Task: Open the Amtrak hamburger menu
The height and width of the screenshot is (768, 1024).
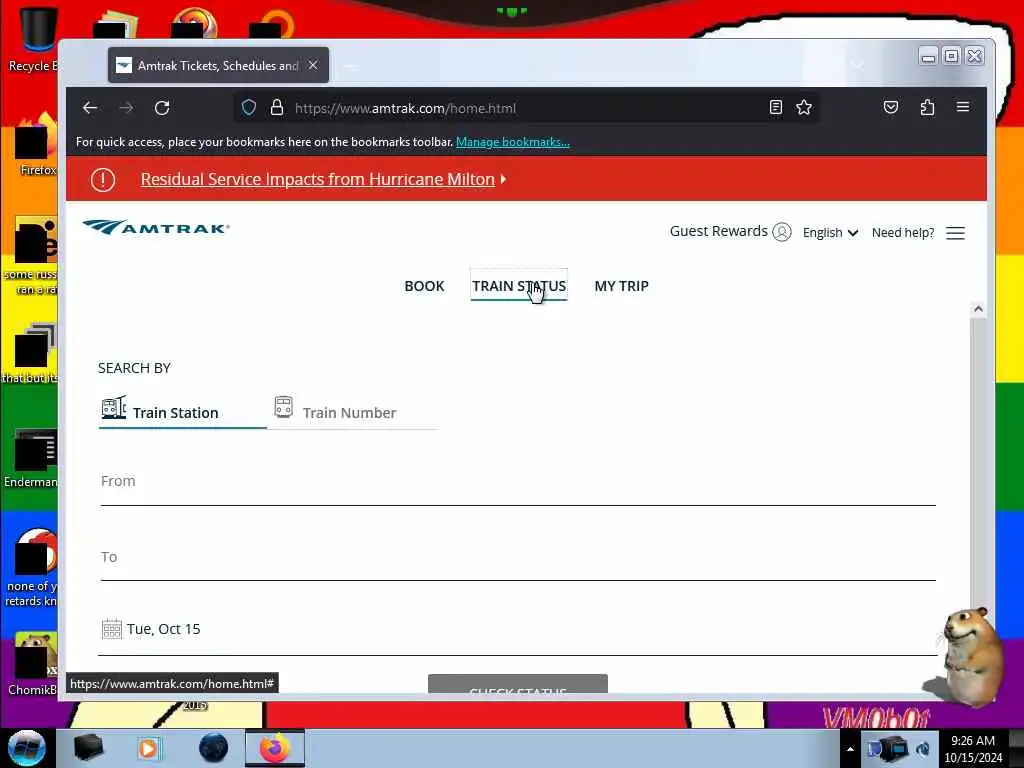Action: [x=955, y=233]
